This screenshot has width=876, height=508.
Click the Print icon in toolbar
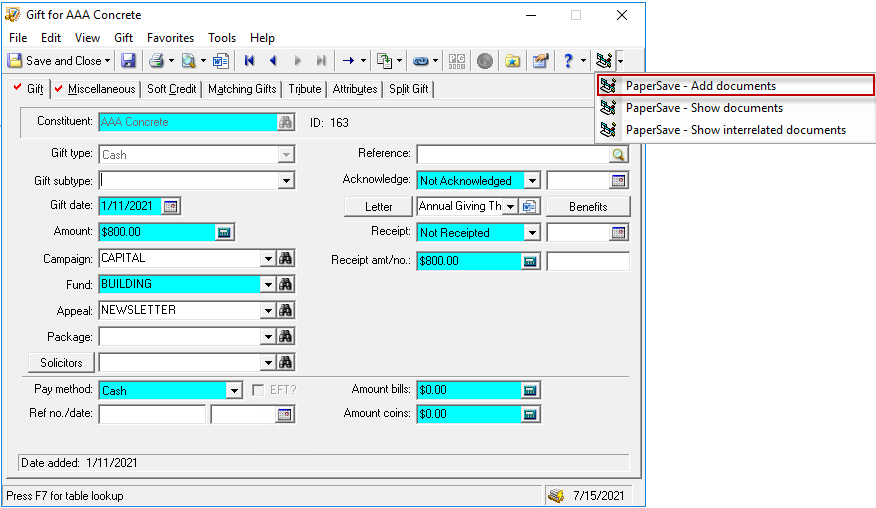point(157,61)
